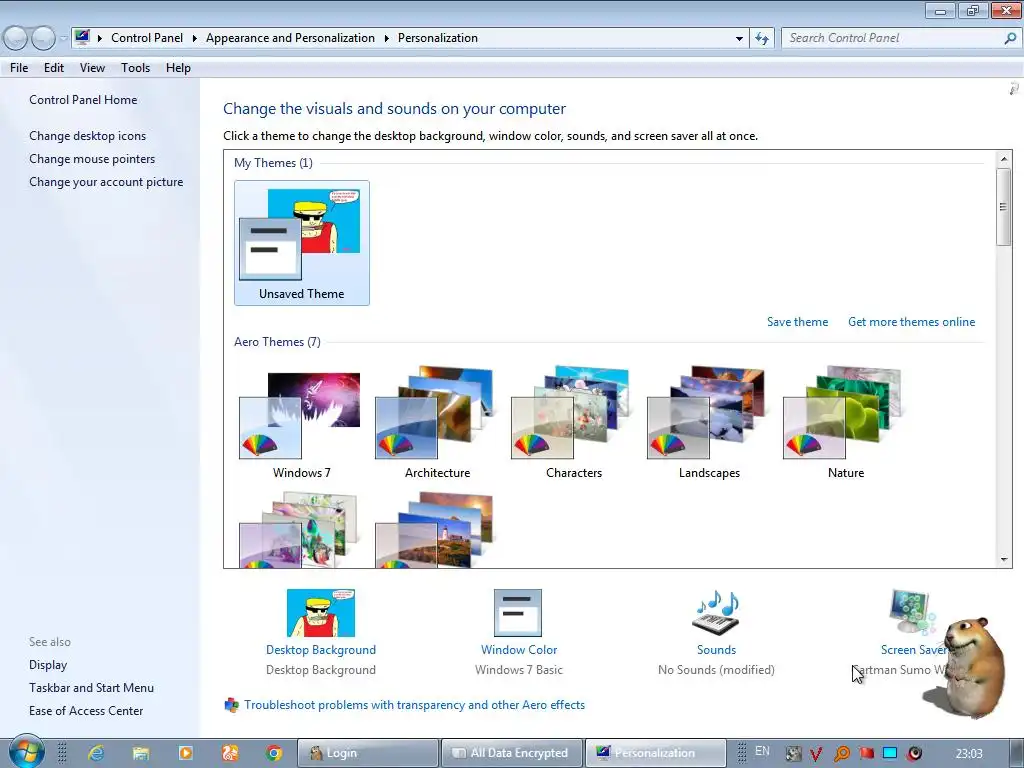Image resolution: width=1024 pixels, height=768 pixels.
Task: Open the Help menu
Action: click(178, 68)
